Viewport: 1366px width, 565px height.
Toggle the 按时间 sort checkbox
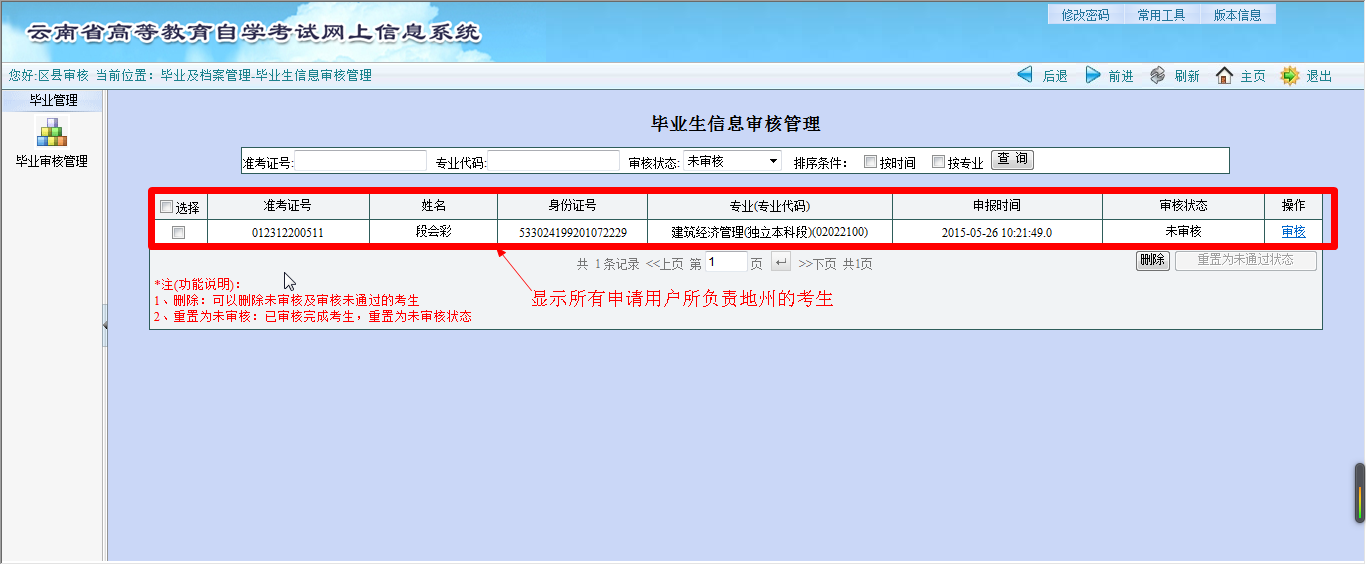pos(870,161)
